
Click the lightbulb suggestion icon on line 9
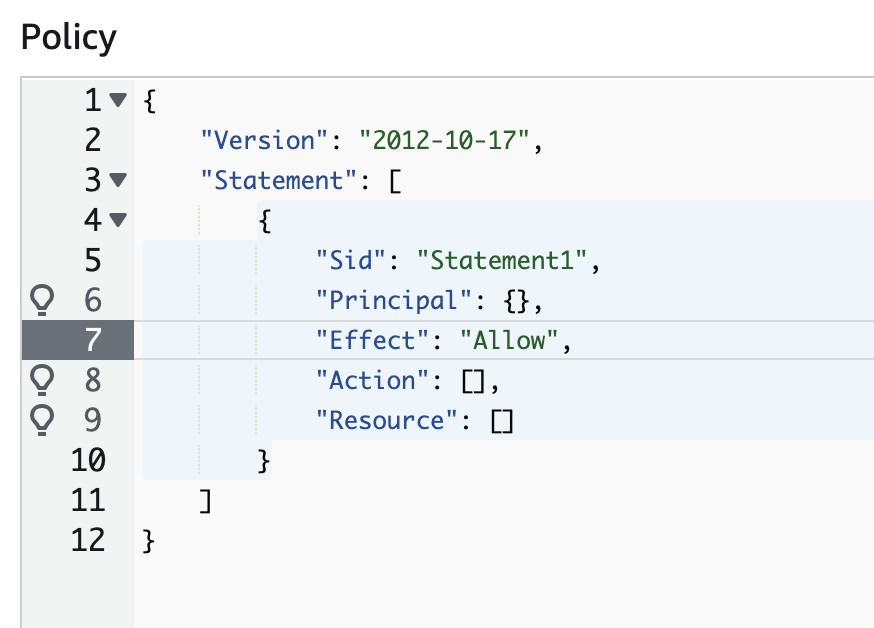tap(42, 420)
